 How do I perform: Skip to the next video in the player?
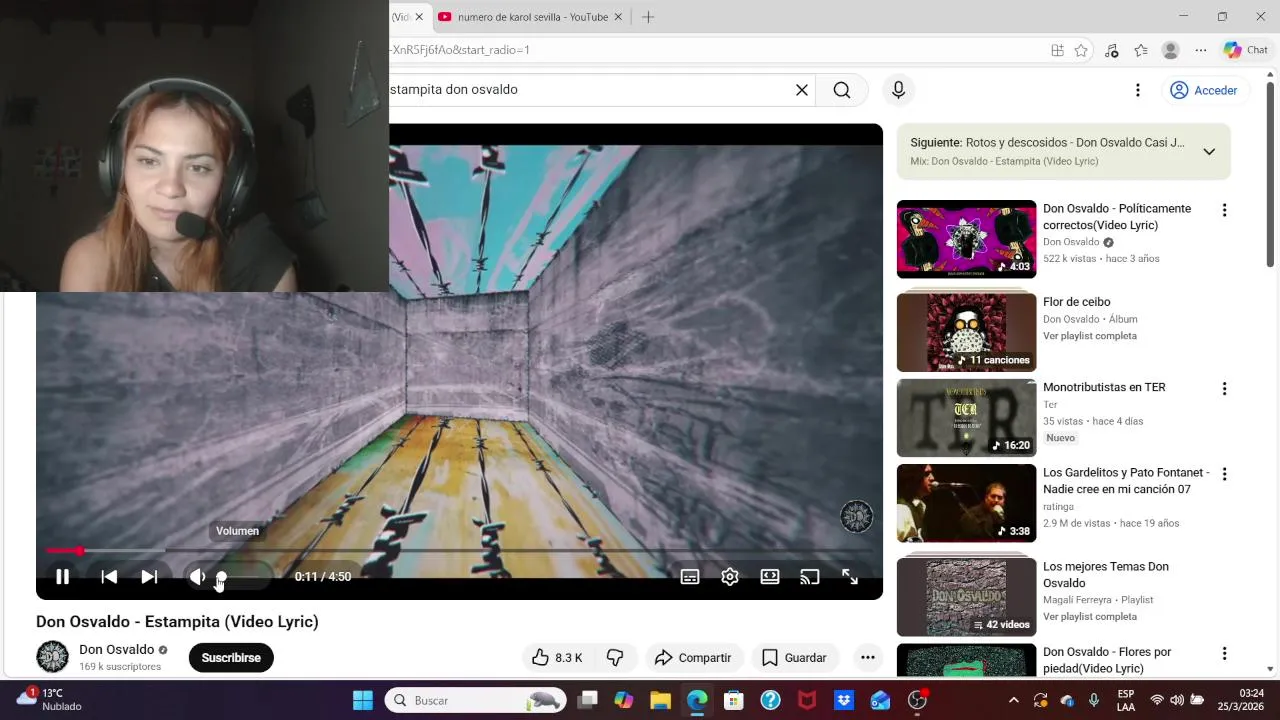pos(149,577)
